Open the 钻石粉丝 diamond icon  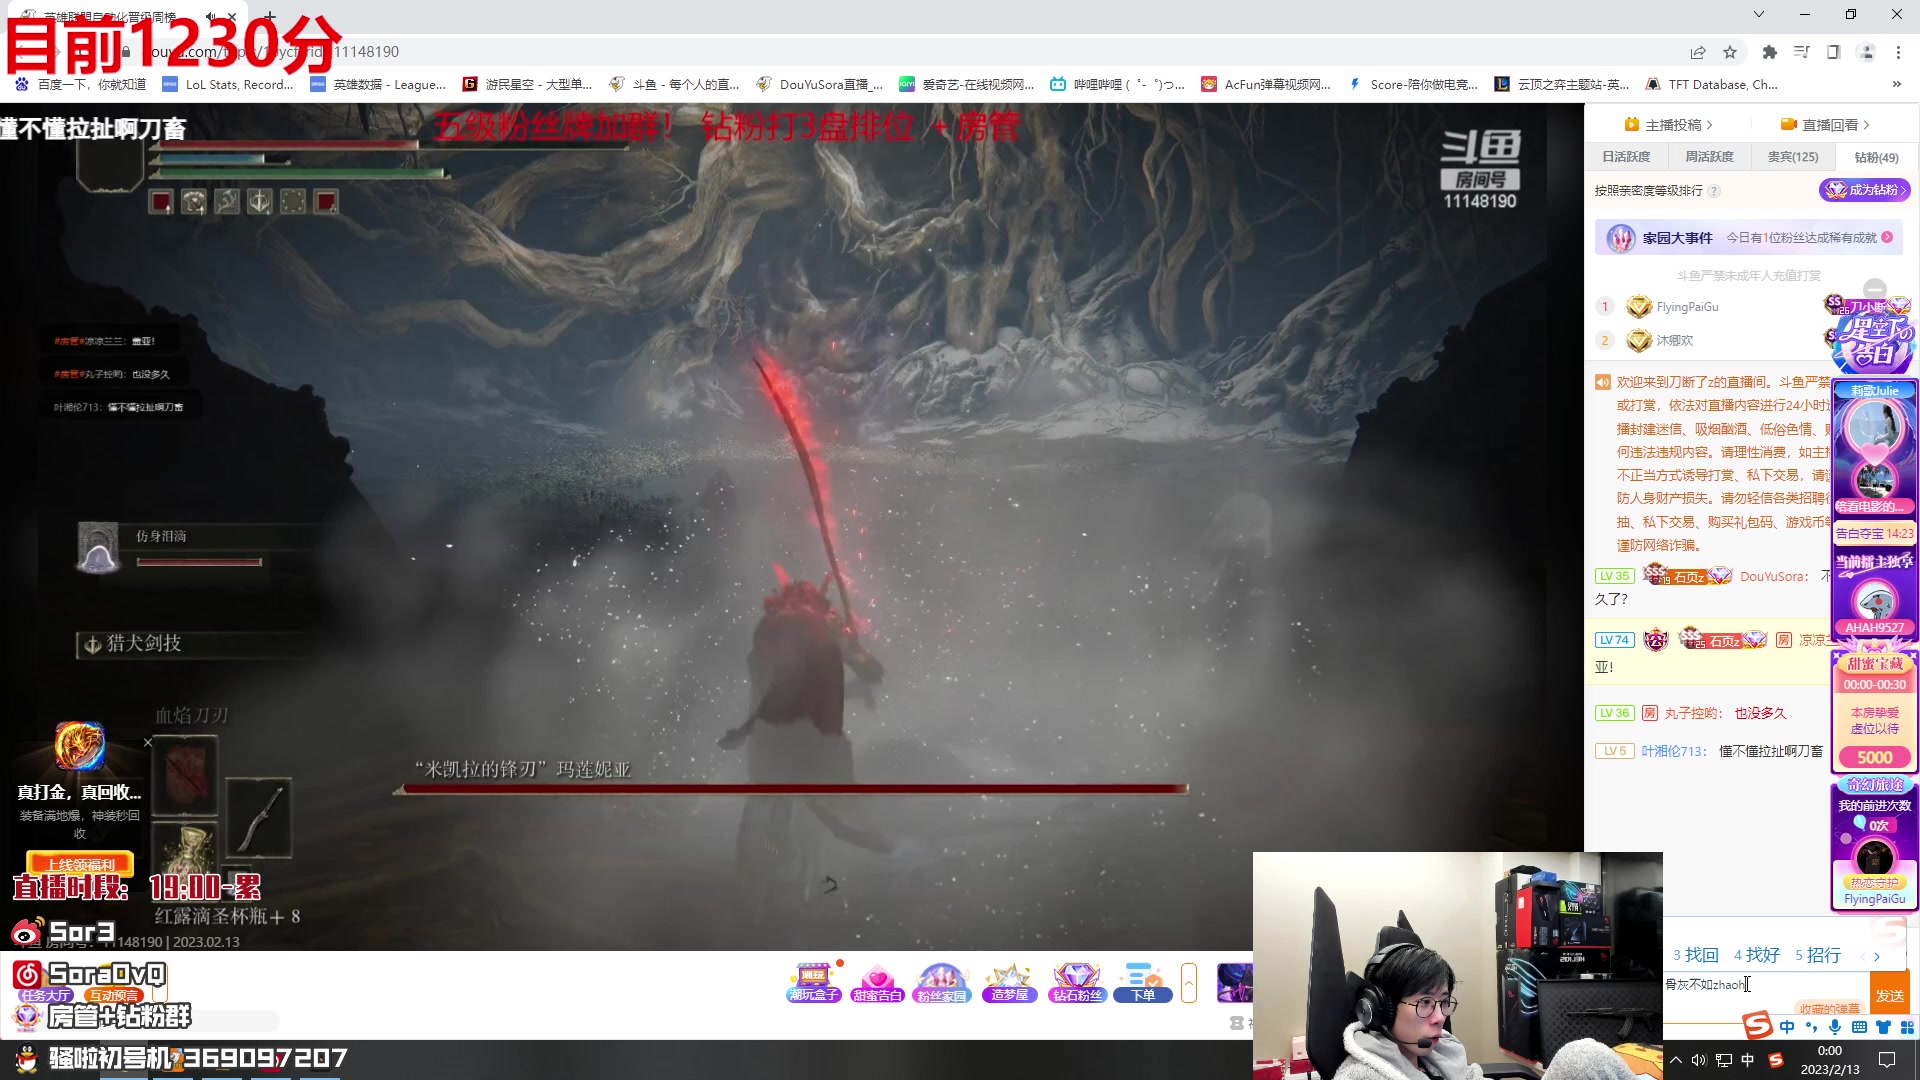(x=1077, y=983)
